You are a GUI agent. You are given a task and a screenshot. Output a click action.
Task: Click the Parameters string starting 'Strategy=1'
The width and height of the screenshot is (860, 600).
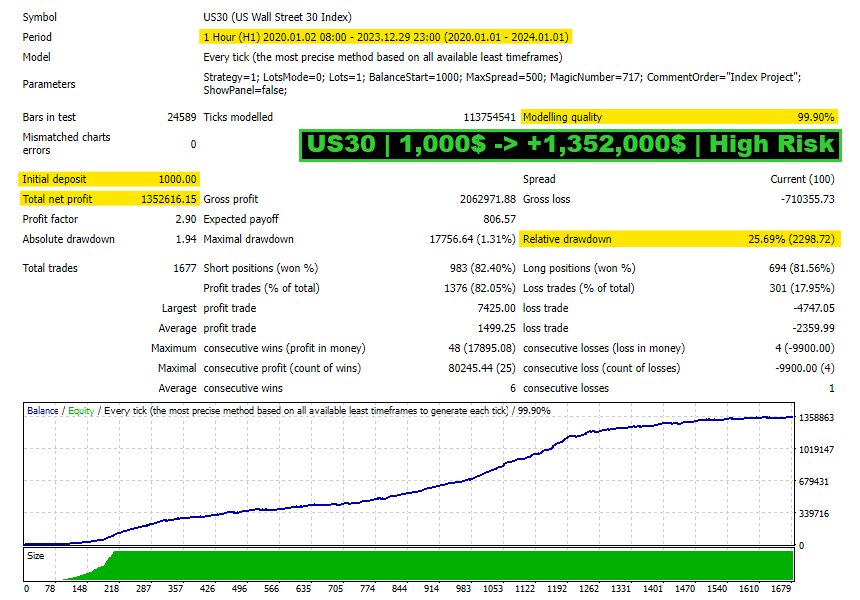[x=502, y=83]
